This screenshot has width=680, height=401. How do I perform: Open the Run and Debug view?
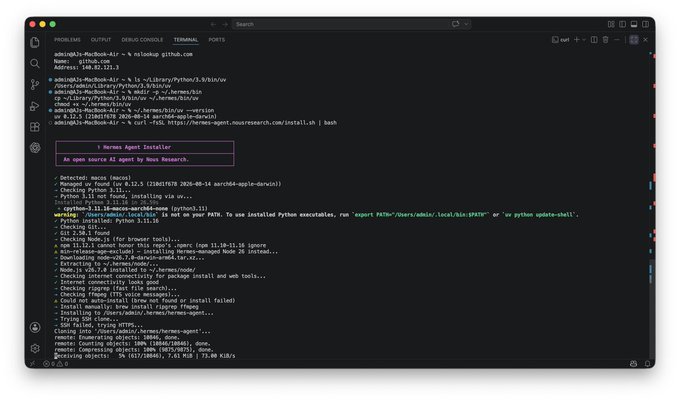[x=35, y=106]
